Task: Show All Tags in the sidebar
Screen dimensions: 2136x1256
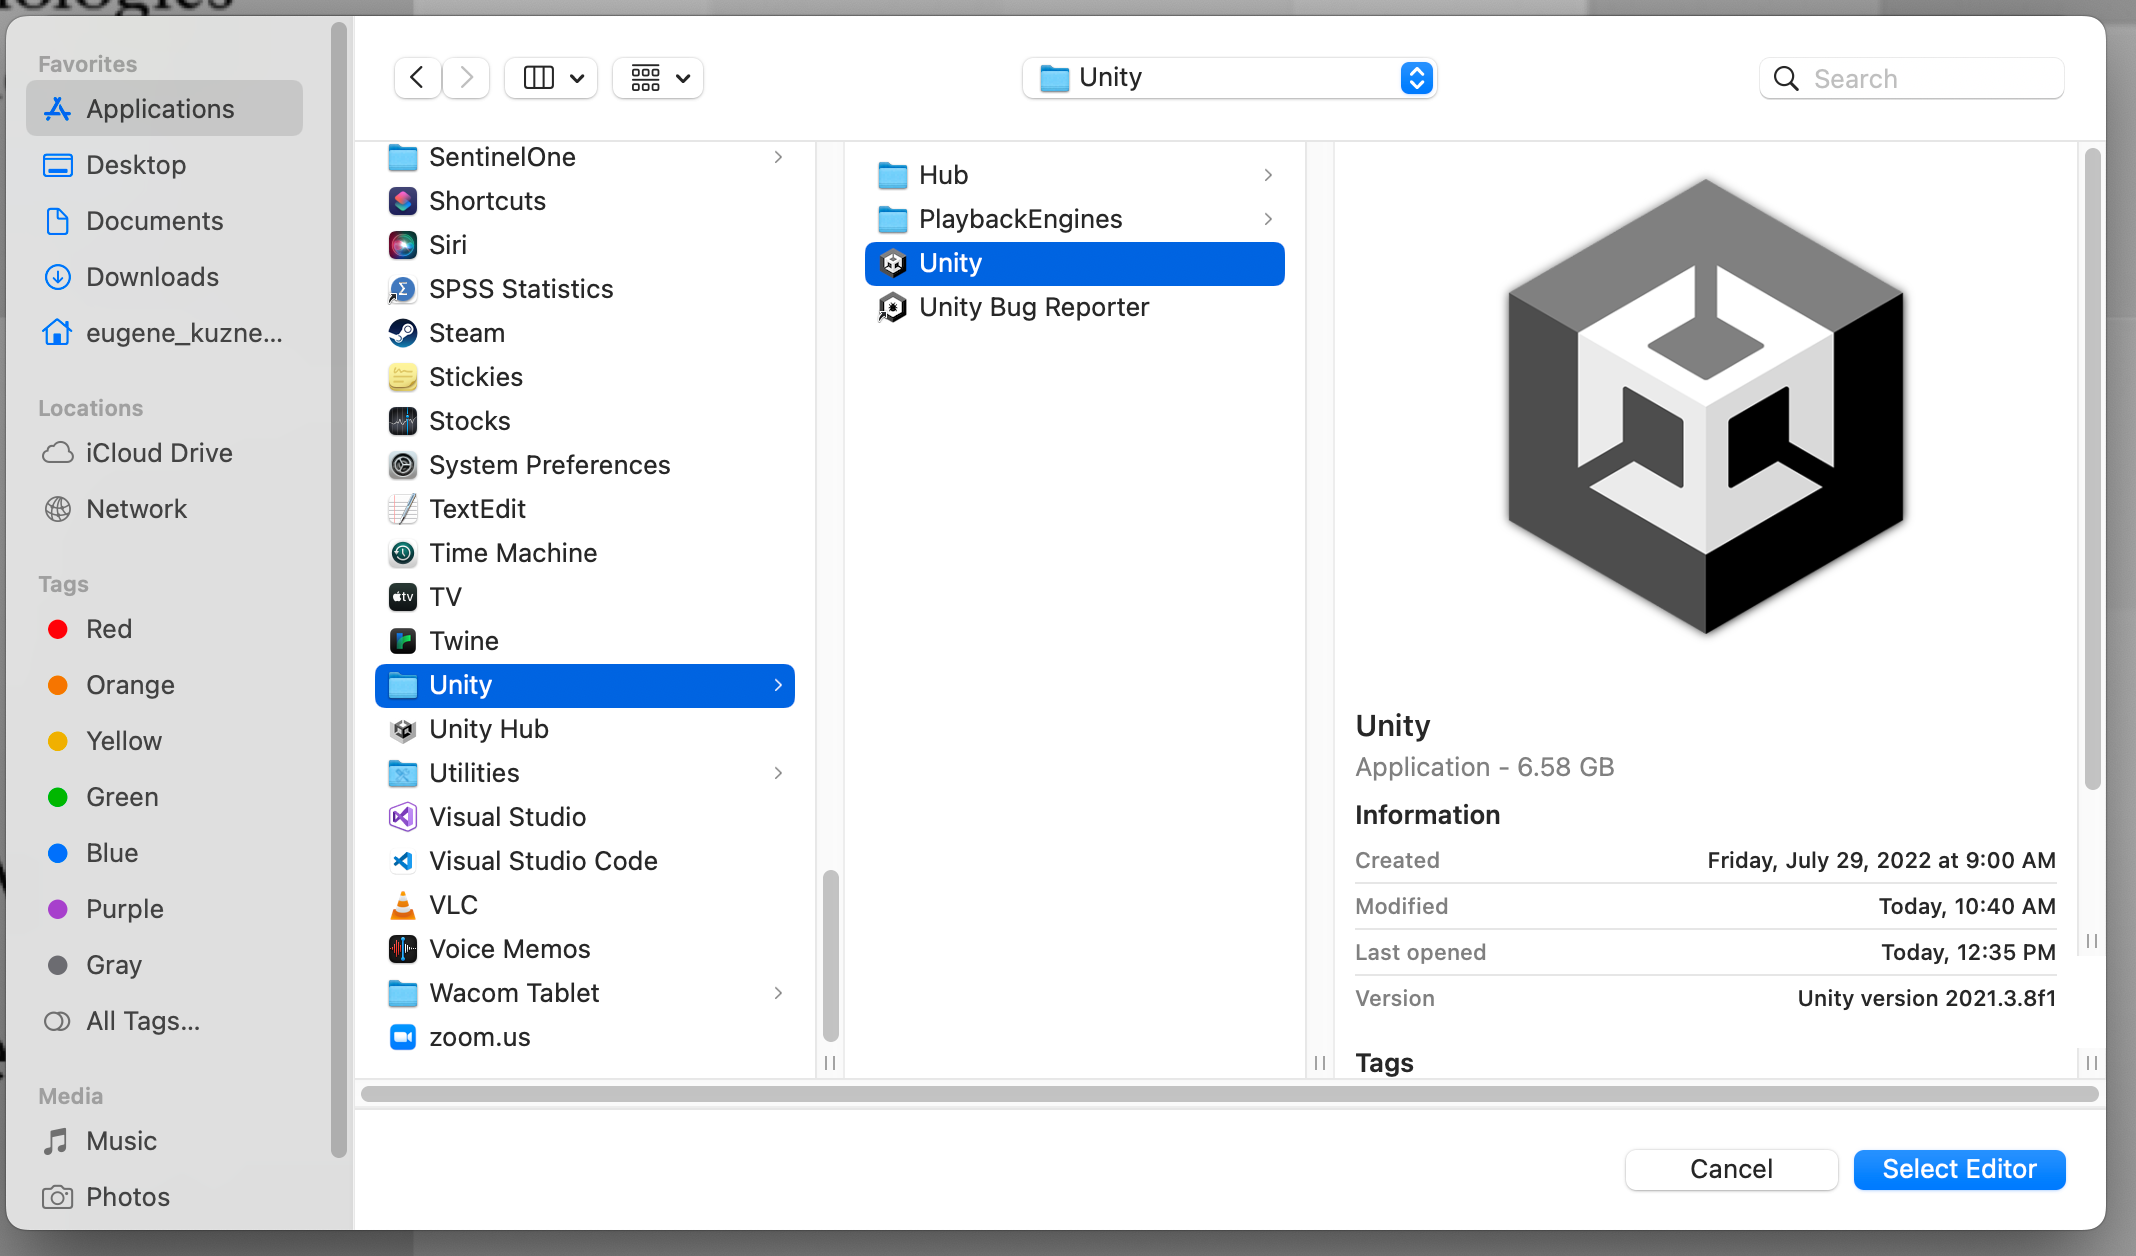Action: 165,1020
